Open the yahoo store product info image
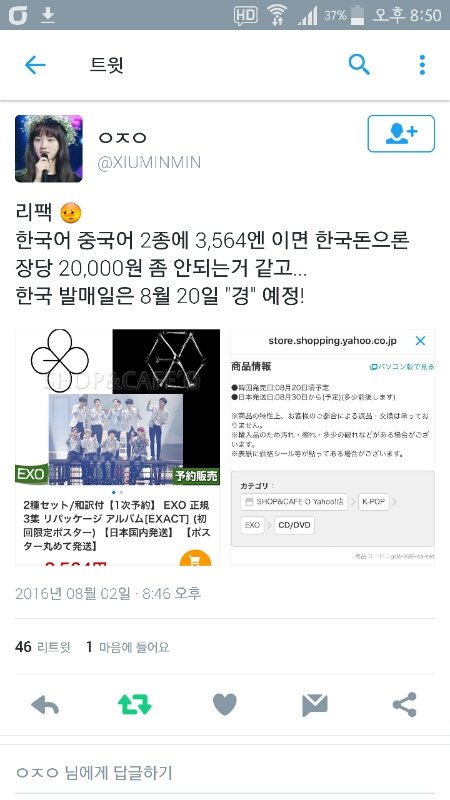 click(x=333, y=447)
